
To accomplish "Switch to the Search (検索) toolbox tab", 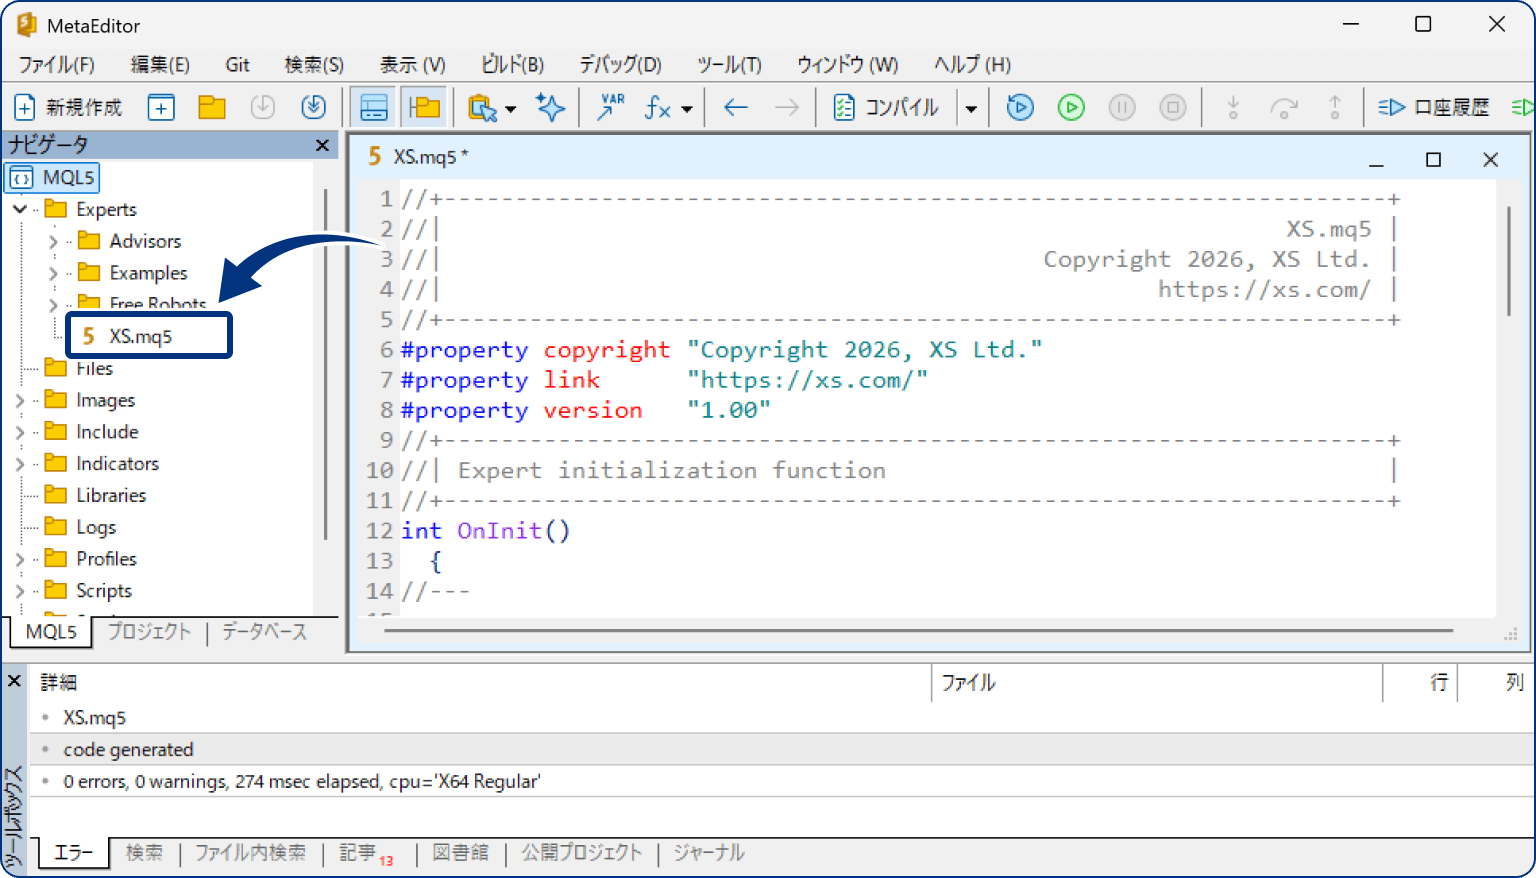I will (x=144, y=852).
